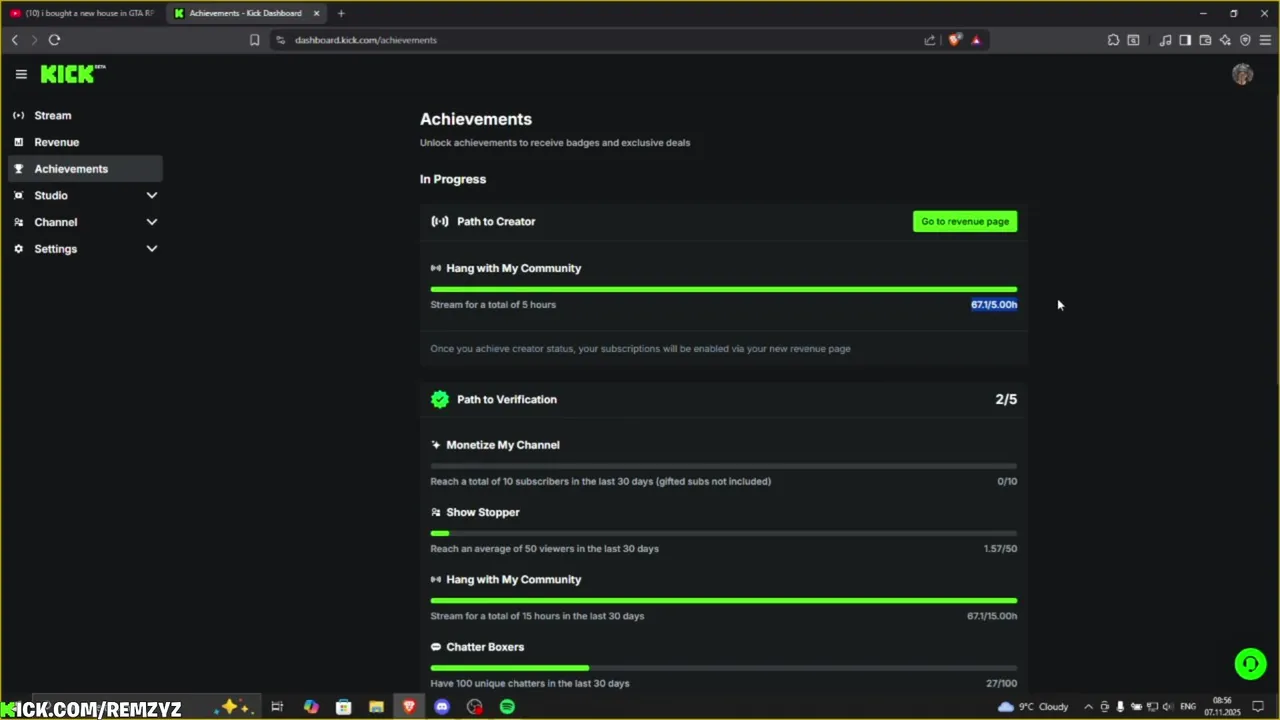The width and height of the screenshot is (1280, 720).
Task: Open the green support chat bubble
Action: [1250, 664]
